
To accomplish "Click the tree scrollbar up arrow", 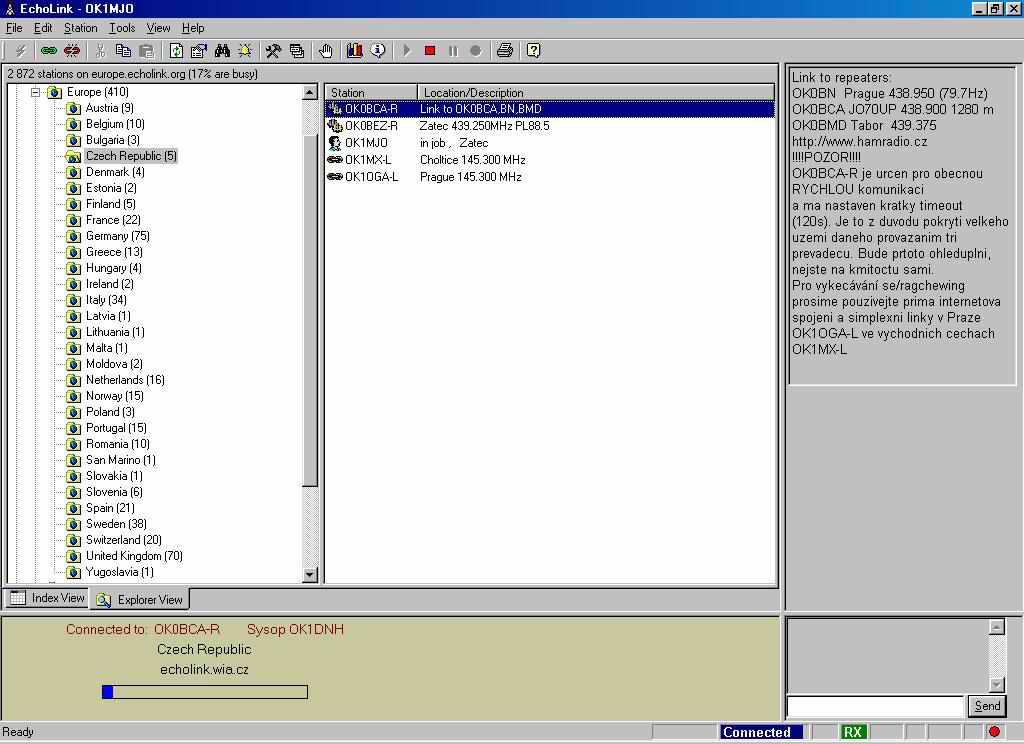I will click(x=310, y=92).
